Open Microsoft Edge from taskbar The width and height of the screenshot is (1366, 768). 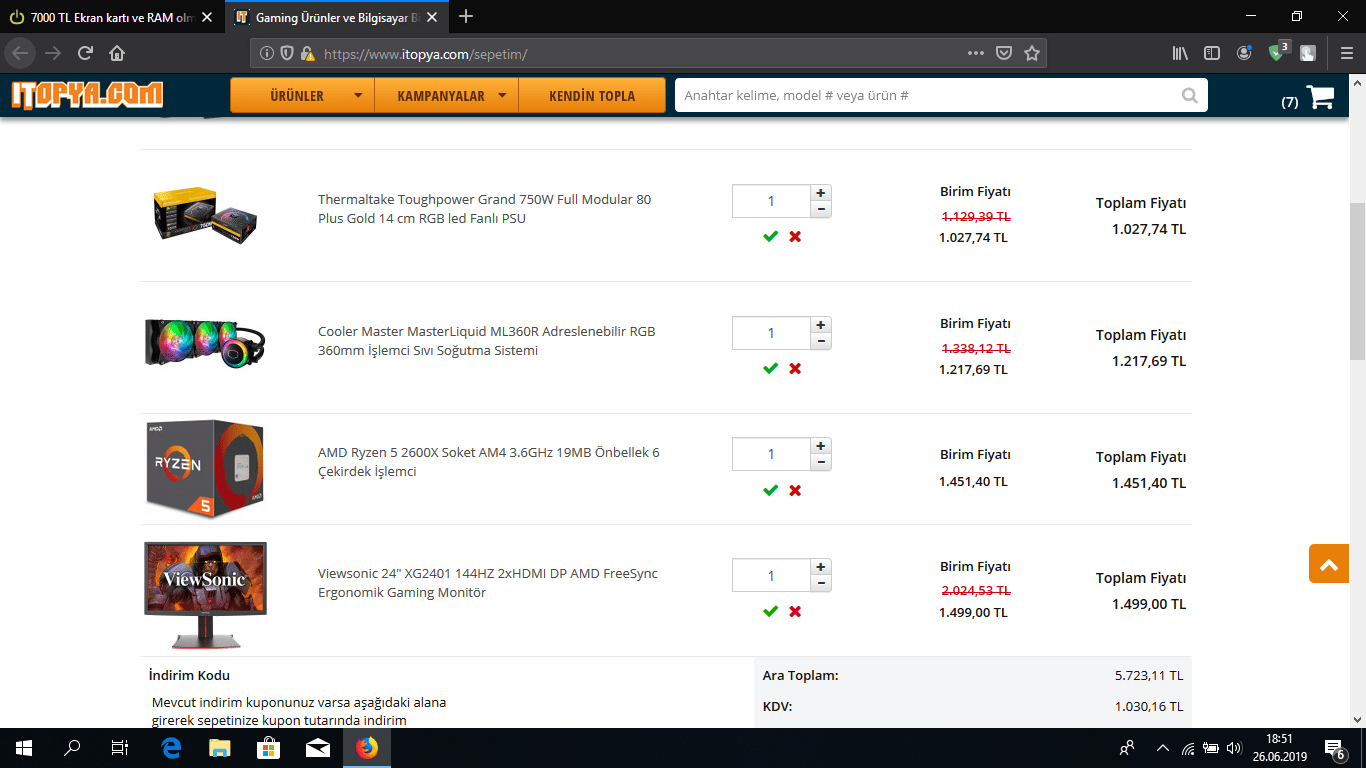tap(171, 748)
